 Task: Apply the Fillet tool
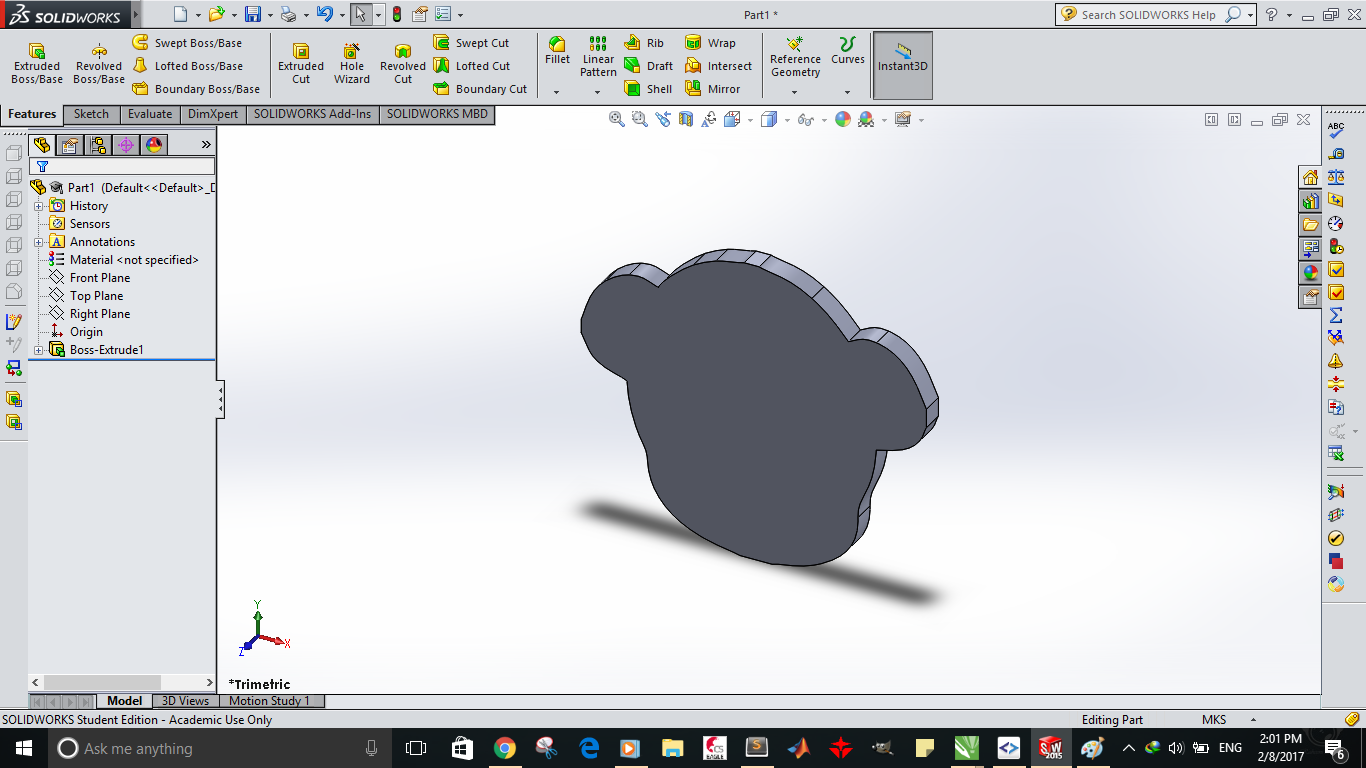click(557, 52)
